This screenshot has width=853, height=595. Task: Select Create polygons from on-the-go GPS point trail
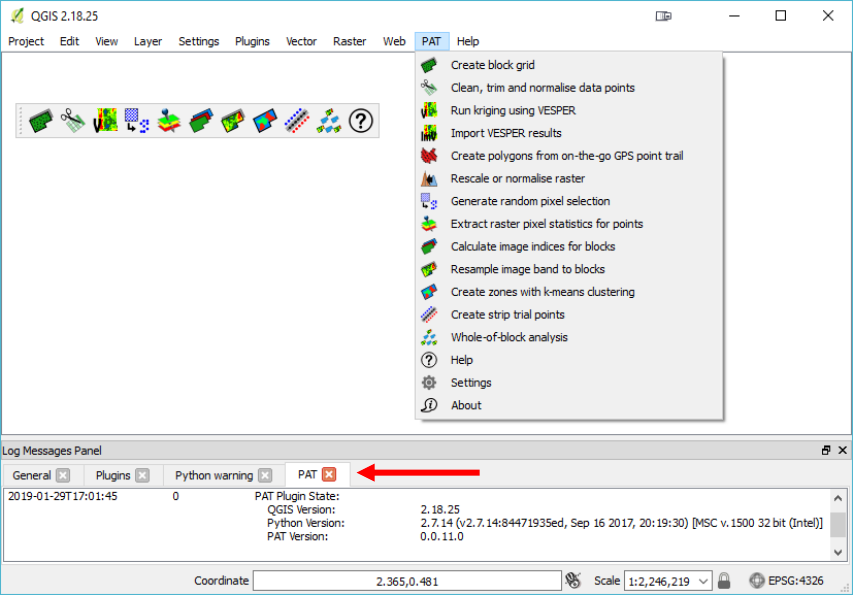point(569,156)
